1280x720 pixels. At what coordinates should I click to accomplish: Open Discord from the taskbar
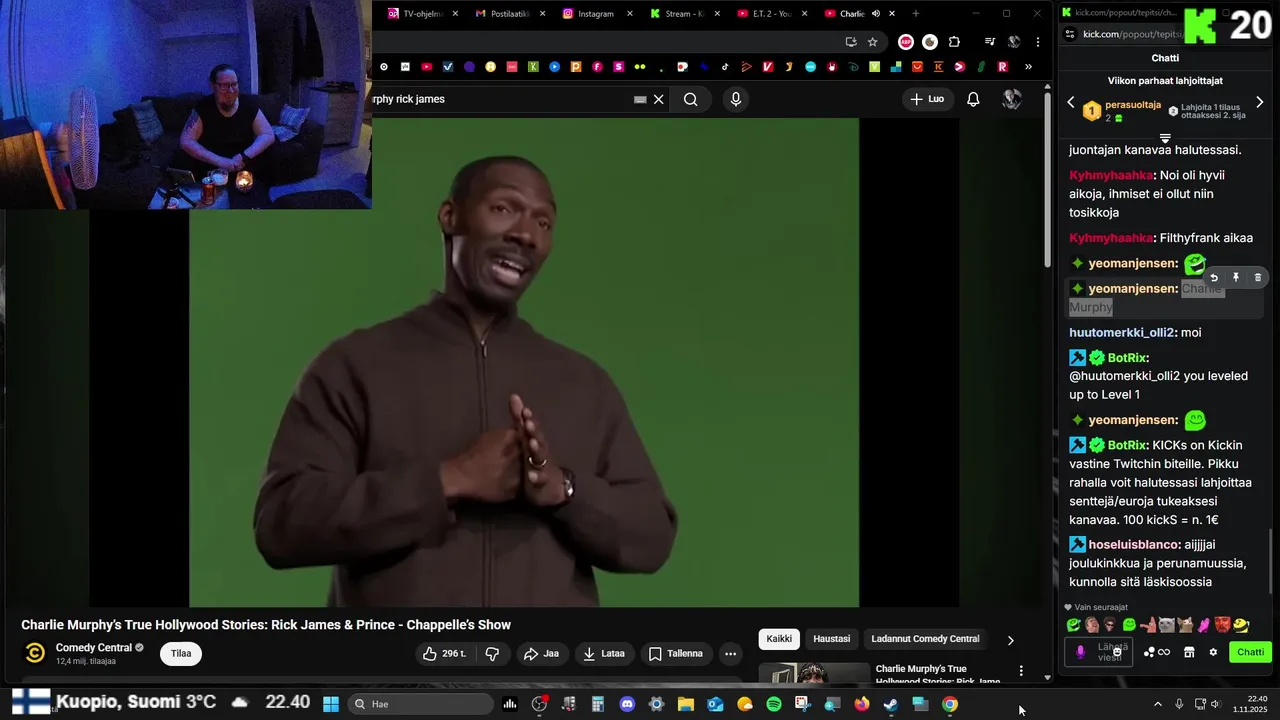tap(627, 704)
